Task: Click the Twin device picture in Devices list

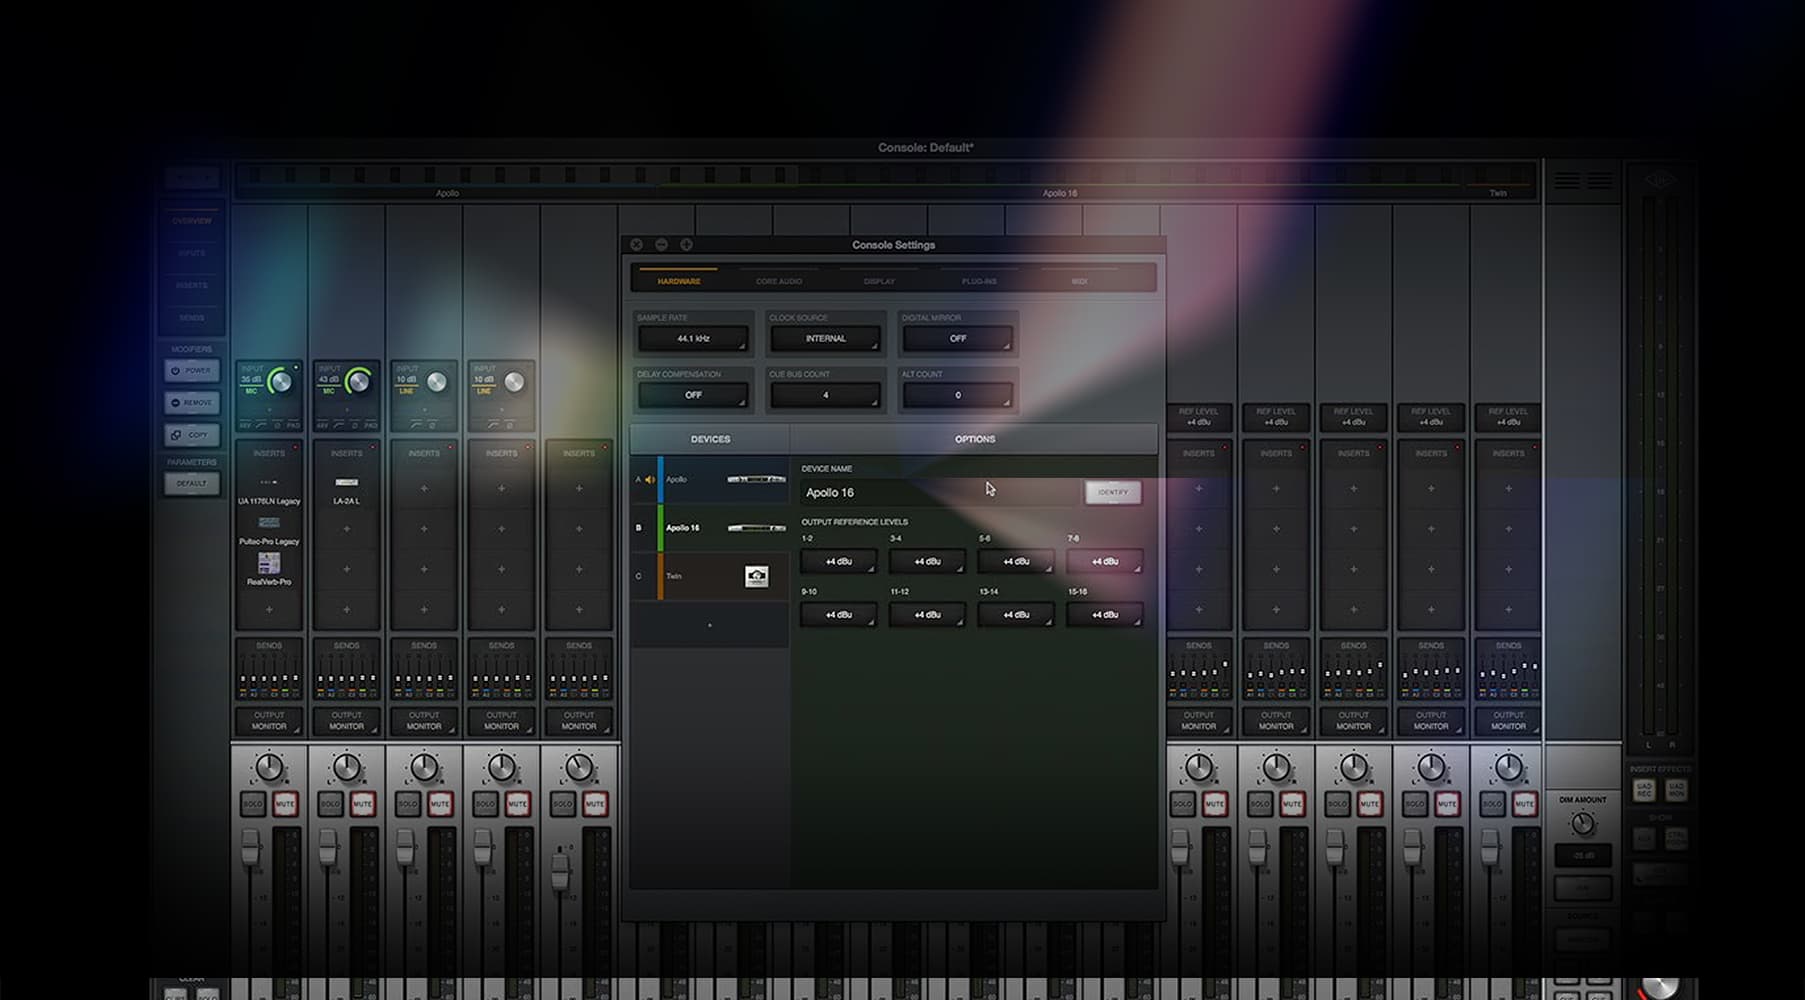Action: tap(757, 576)
